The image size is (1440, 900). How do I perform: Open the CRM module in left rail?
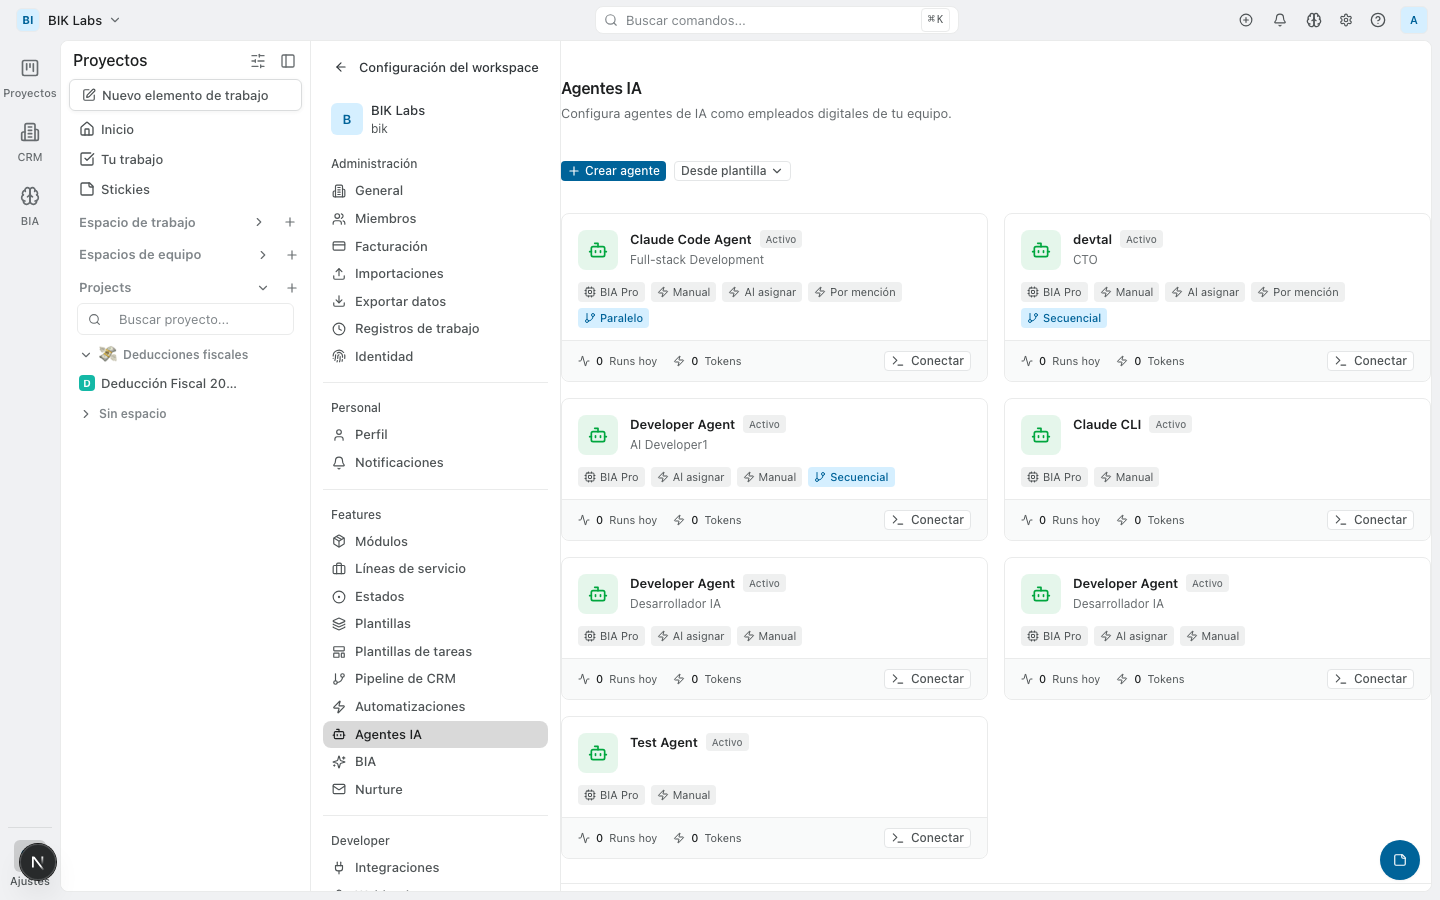point(30,133)
